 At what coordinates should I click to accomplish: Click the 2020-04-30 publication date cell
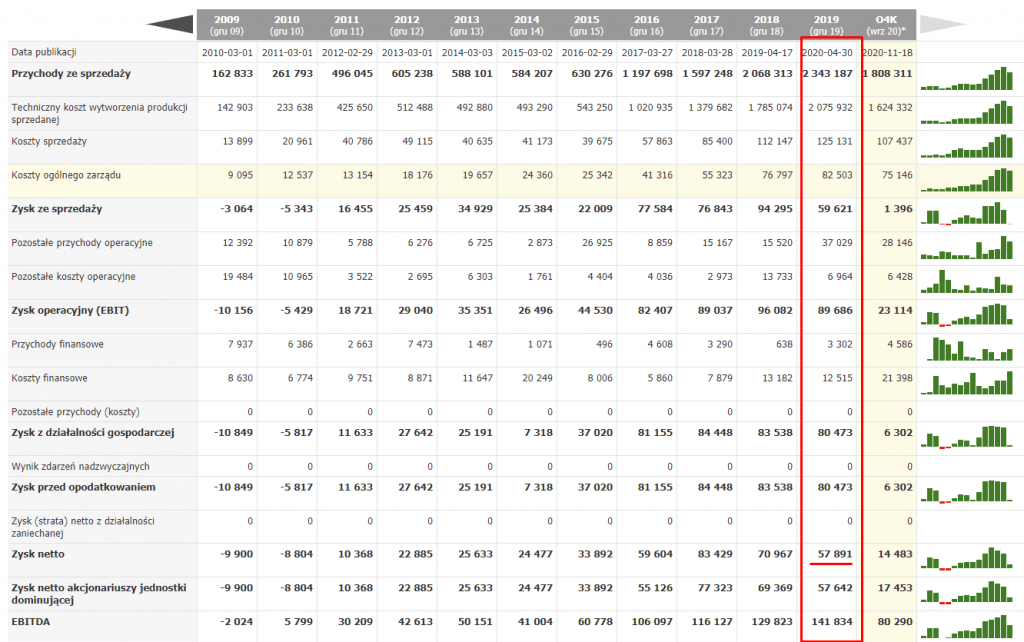click(829, 52)
